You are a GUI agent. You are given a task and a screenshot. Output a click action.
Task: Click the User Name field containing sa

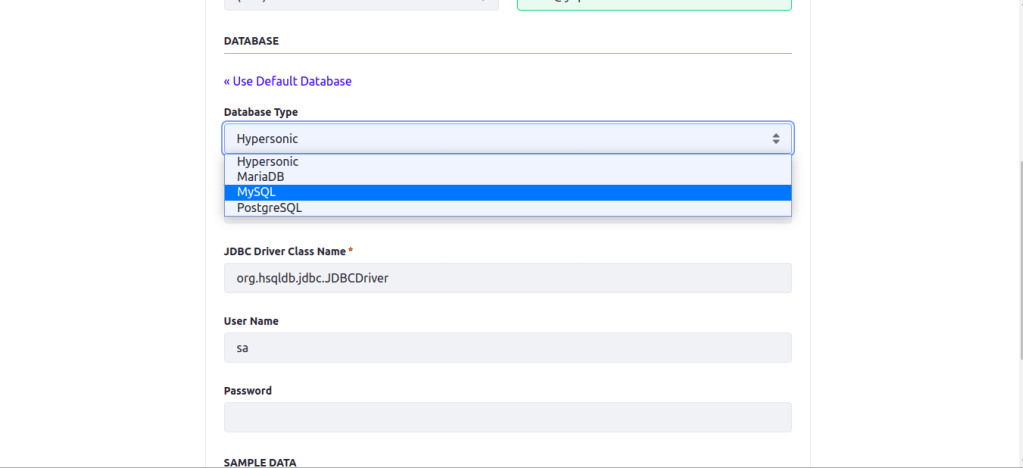[507, 347]
